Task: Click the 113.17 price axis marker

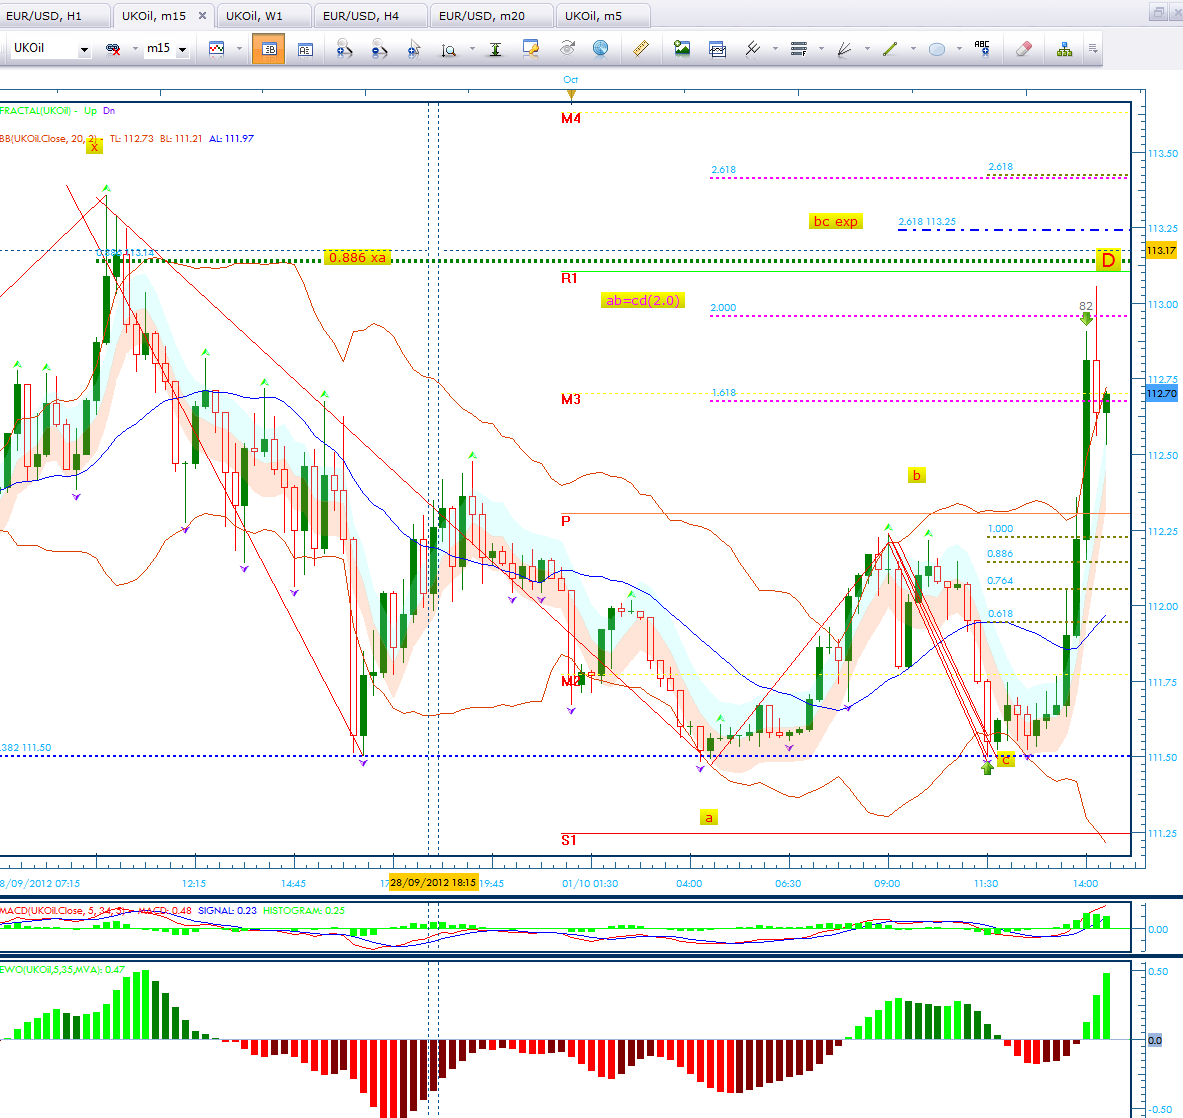Action: (x=1161, y=250)
